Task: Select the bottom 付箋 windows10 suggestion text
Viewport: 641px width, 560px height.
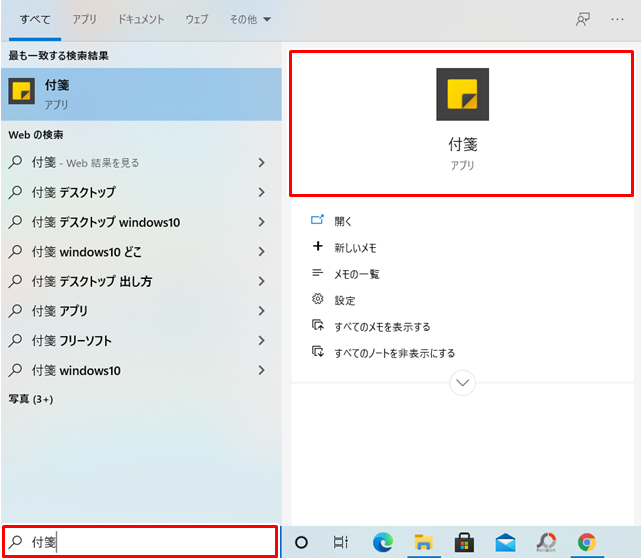Action: [x=76, y=370]
